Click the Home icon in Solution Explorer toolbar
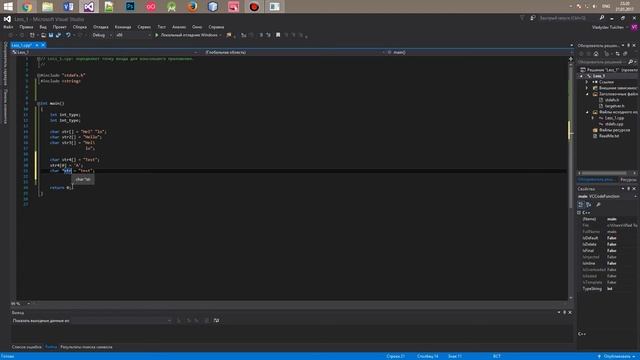Viewport: 640px width, 360px height. [x=596, y=54]
